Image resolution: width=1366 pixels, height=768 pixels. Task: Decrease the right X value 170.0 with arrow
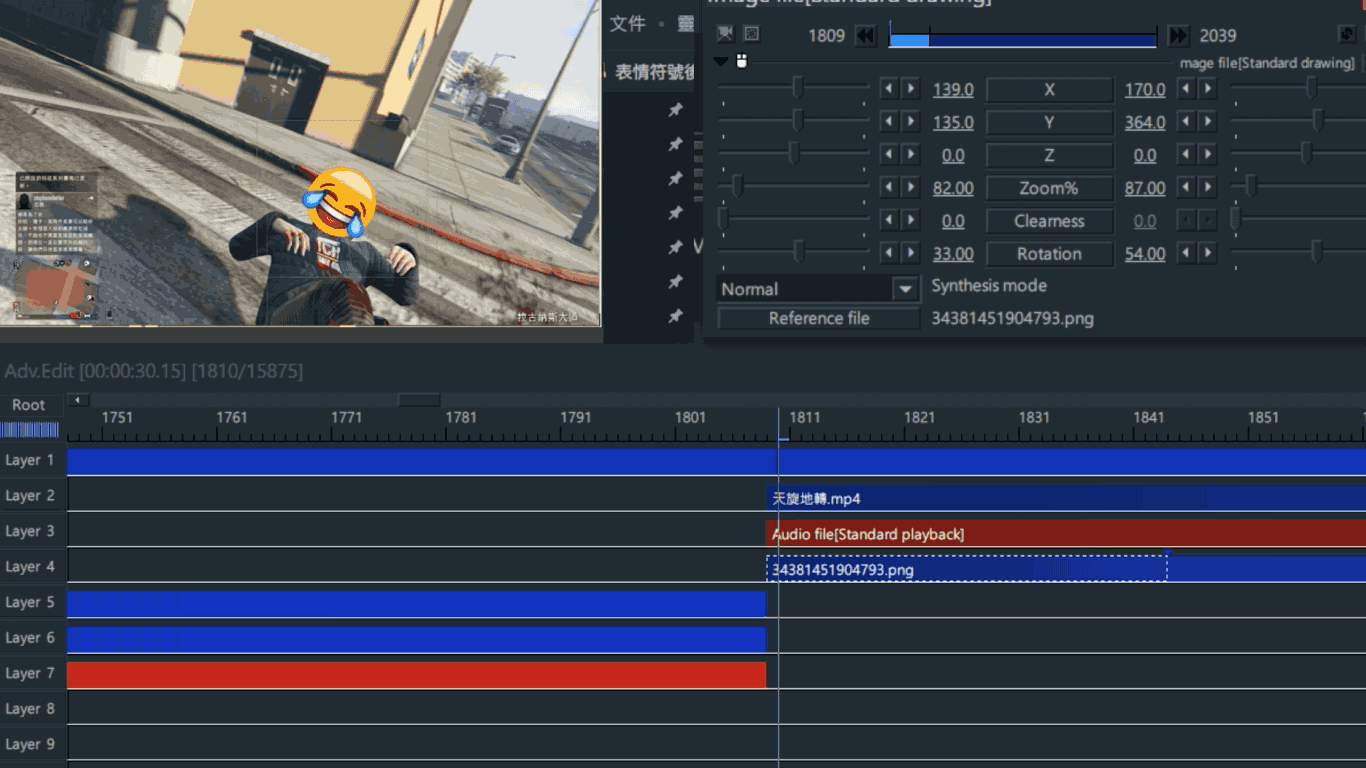[x=1186, y=89]
